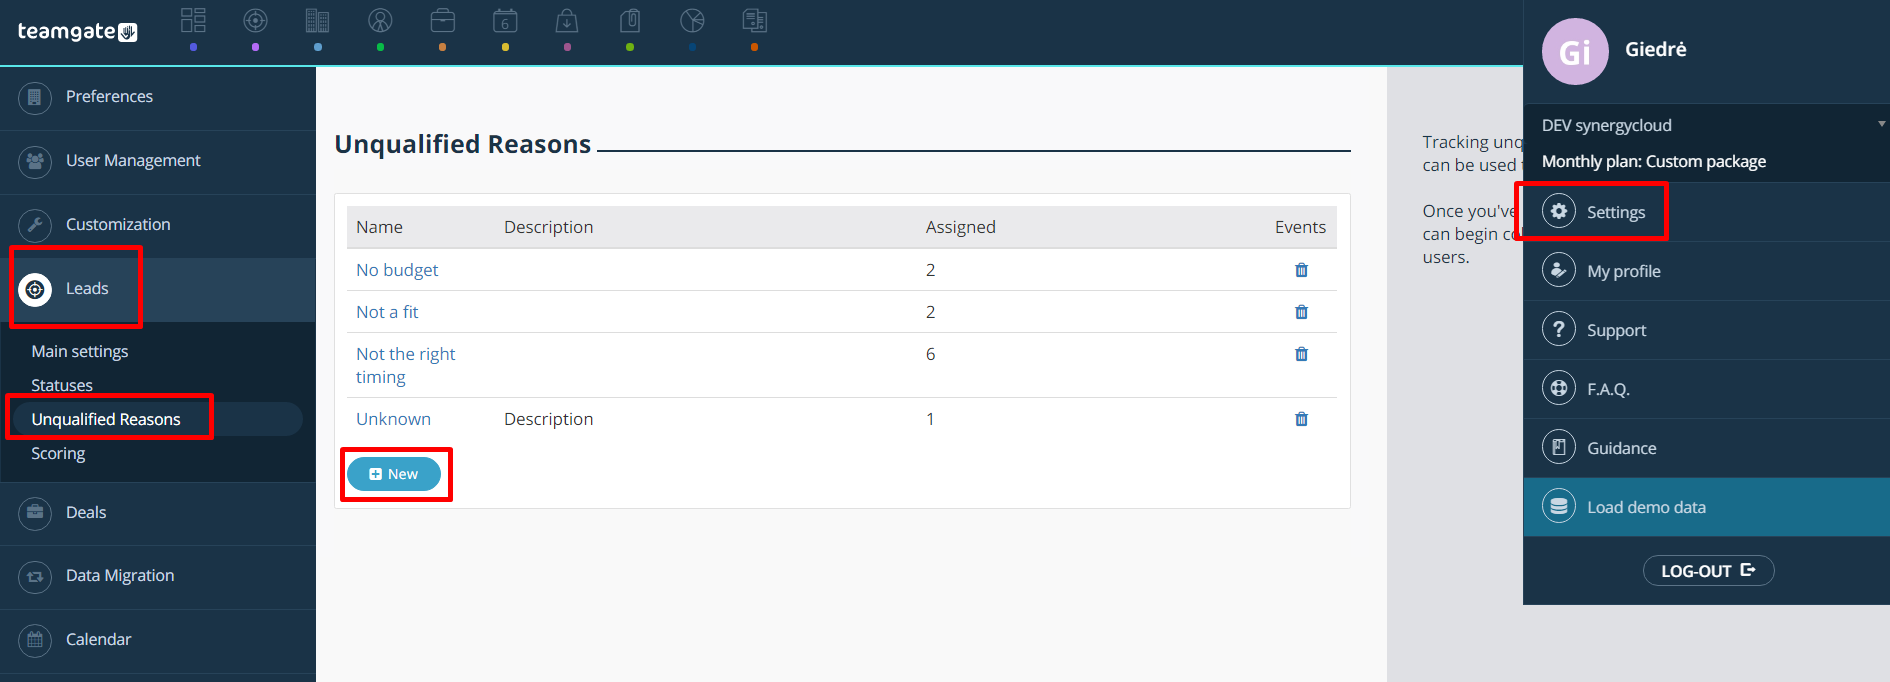The image size is (1890, 682).
Task: Add a New unqualified reason
Action: 394,474
